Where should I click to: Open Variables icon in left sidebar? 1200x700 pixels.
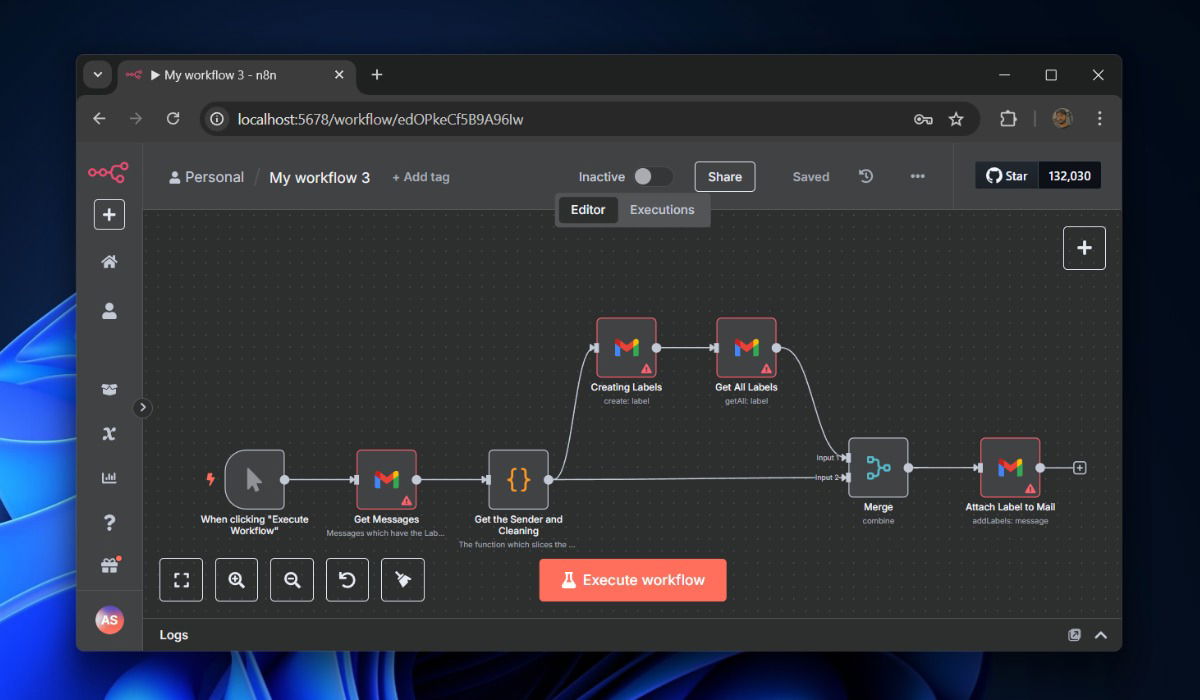pos(109,433)
